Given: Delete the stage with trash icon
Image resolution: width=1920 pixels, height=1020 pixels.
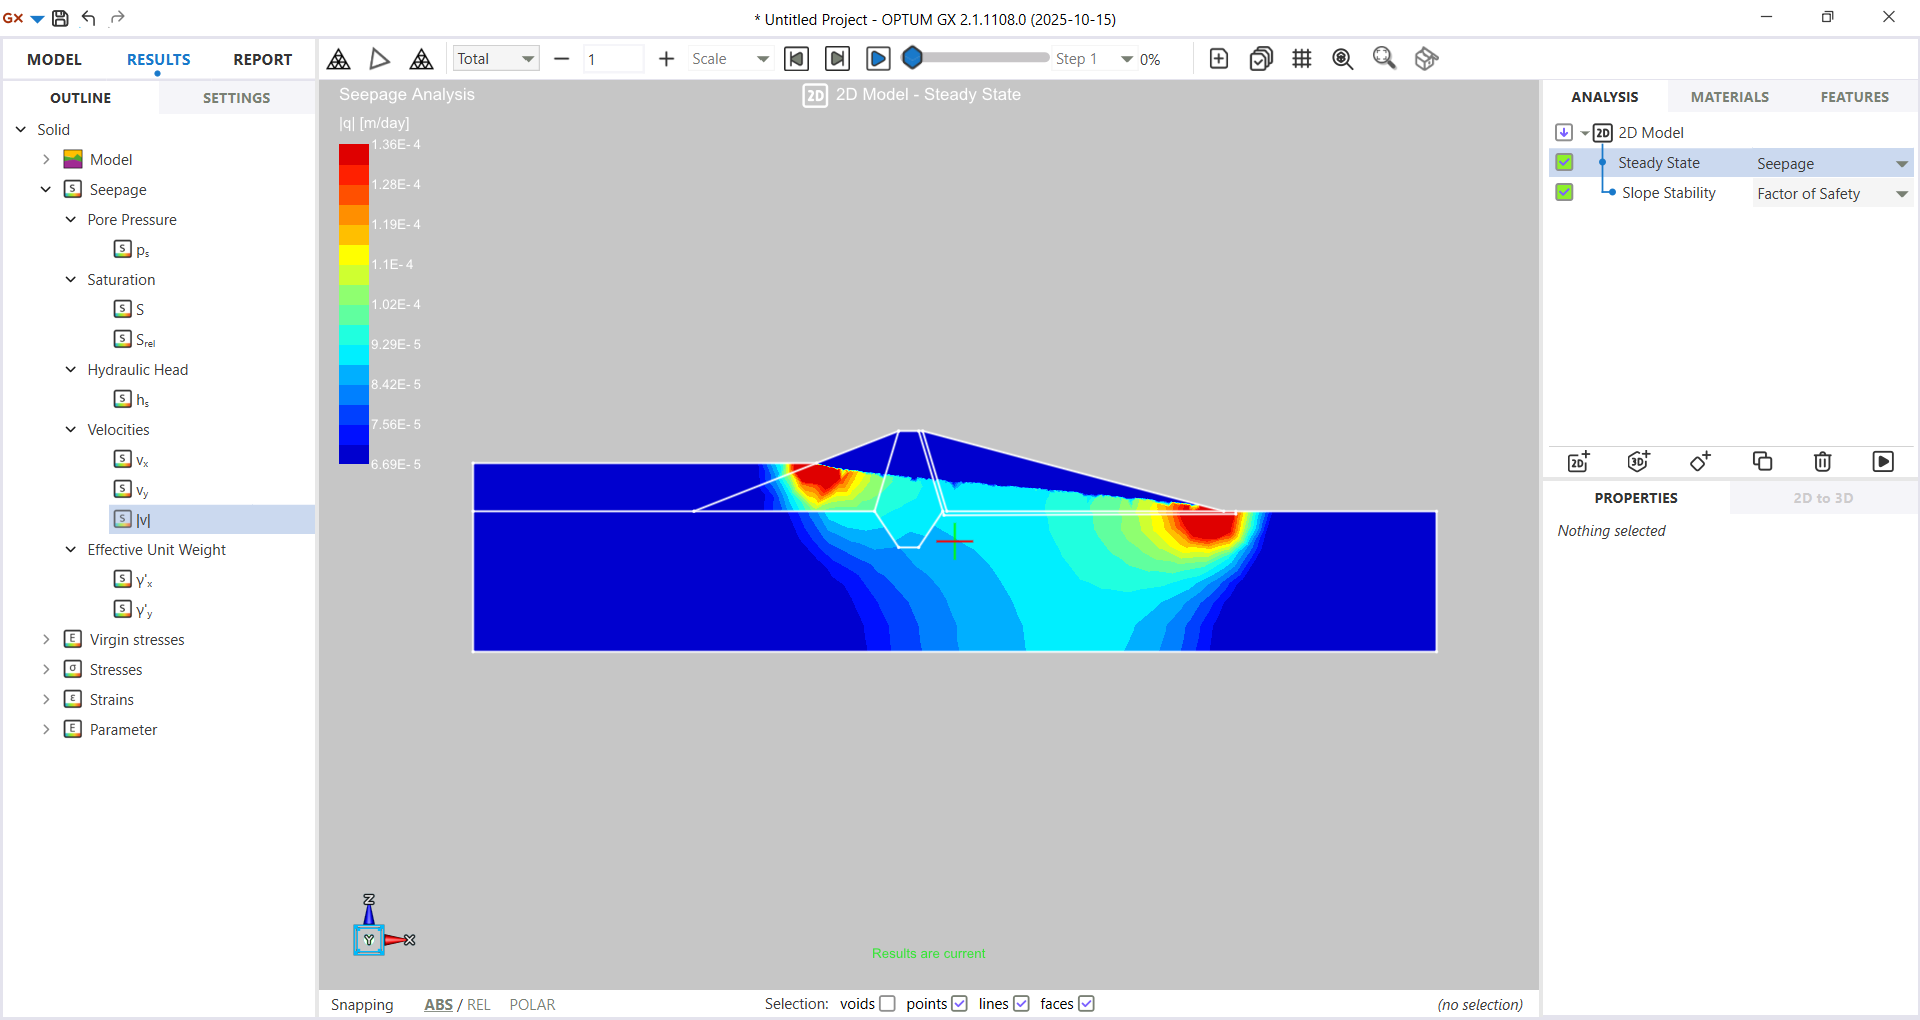Looking at the screenshot, I should pyautogui.click(x=1822, y=461).
